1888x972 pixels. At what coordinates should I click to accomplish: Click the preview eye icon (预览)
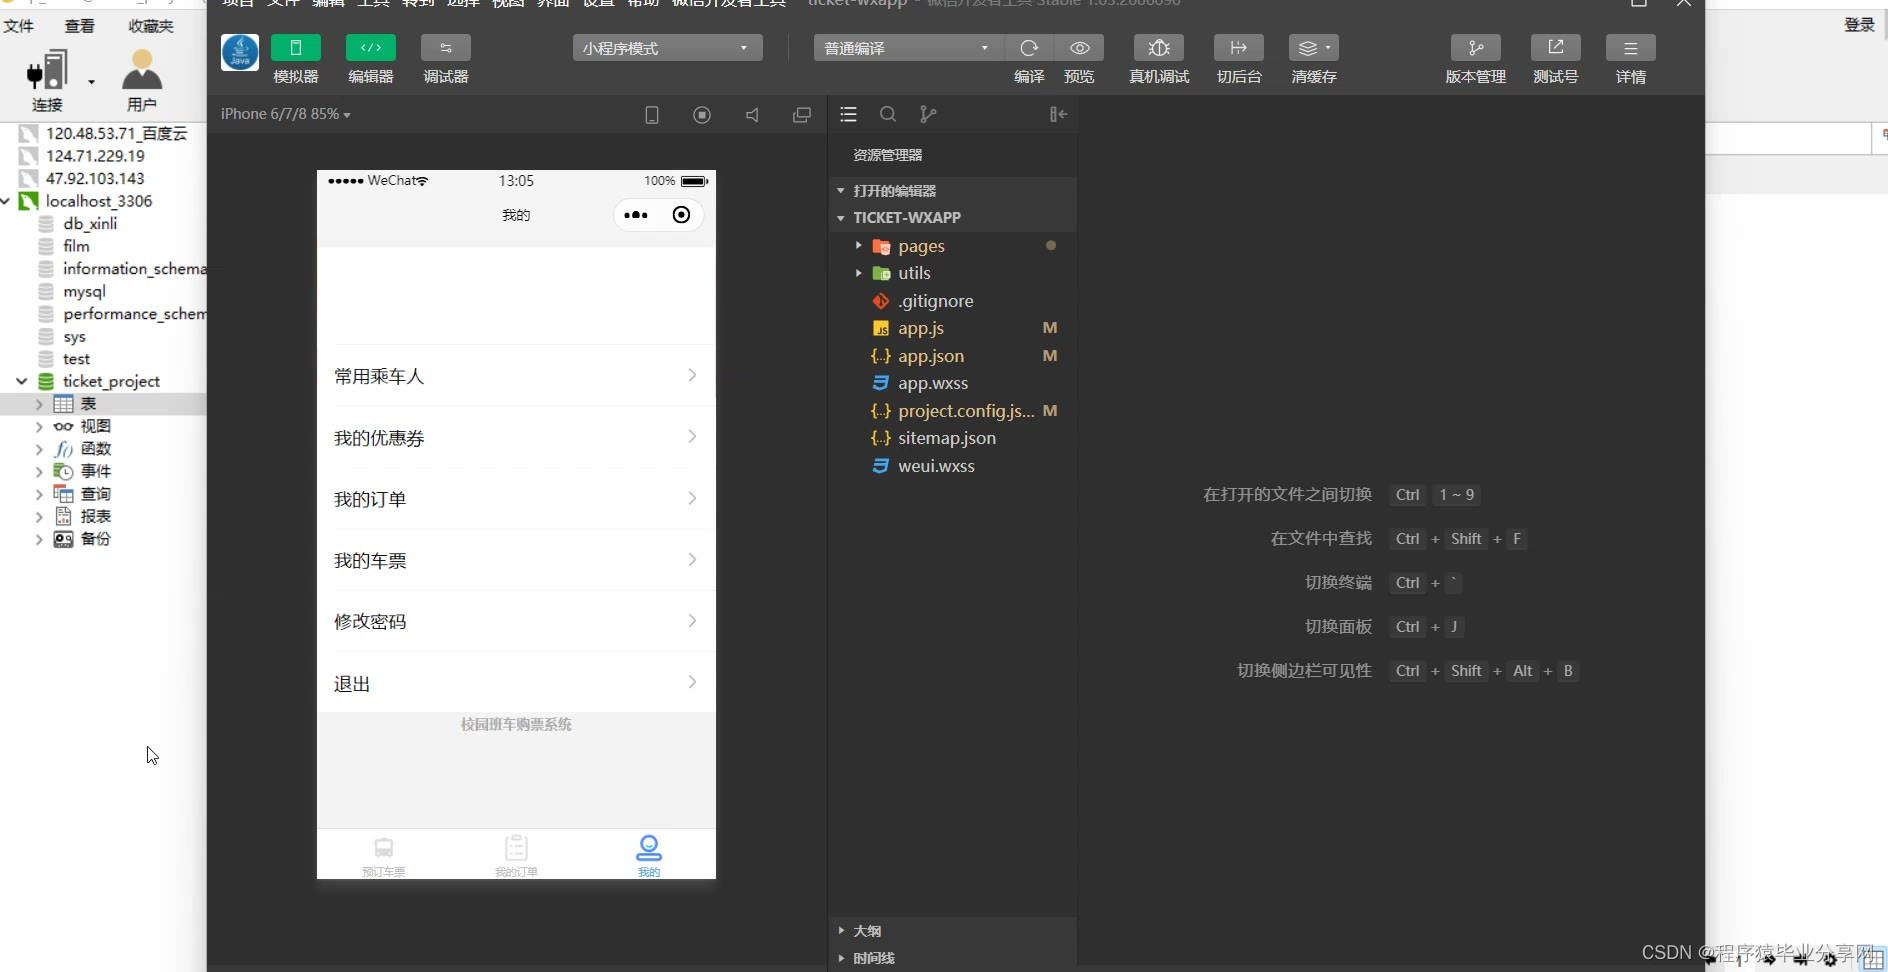pyautogui.click(x=1080, y=48)
